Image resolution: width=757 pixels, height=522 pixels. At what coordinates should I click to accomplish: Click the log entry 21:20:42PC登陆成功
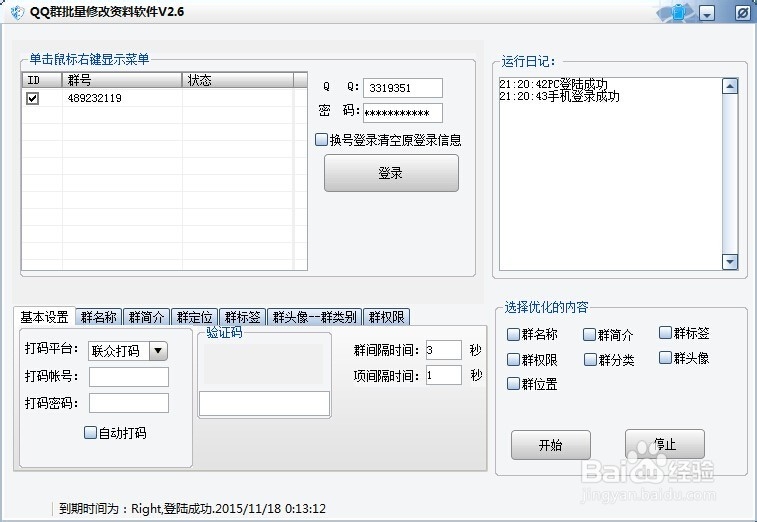[x=553, y=84]
